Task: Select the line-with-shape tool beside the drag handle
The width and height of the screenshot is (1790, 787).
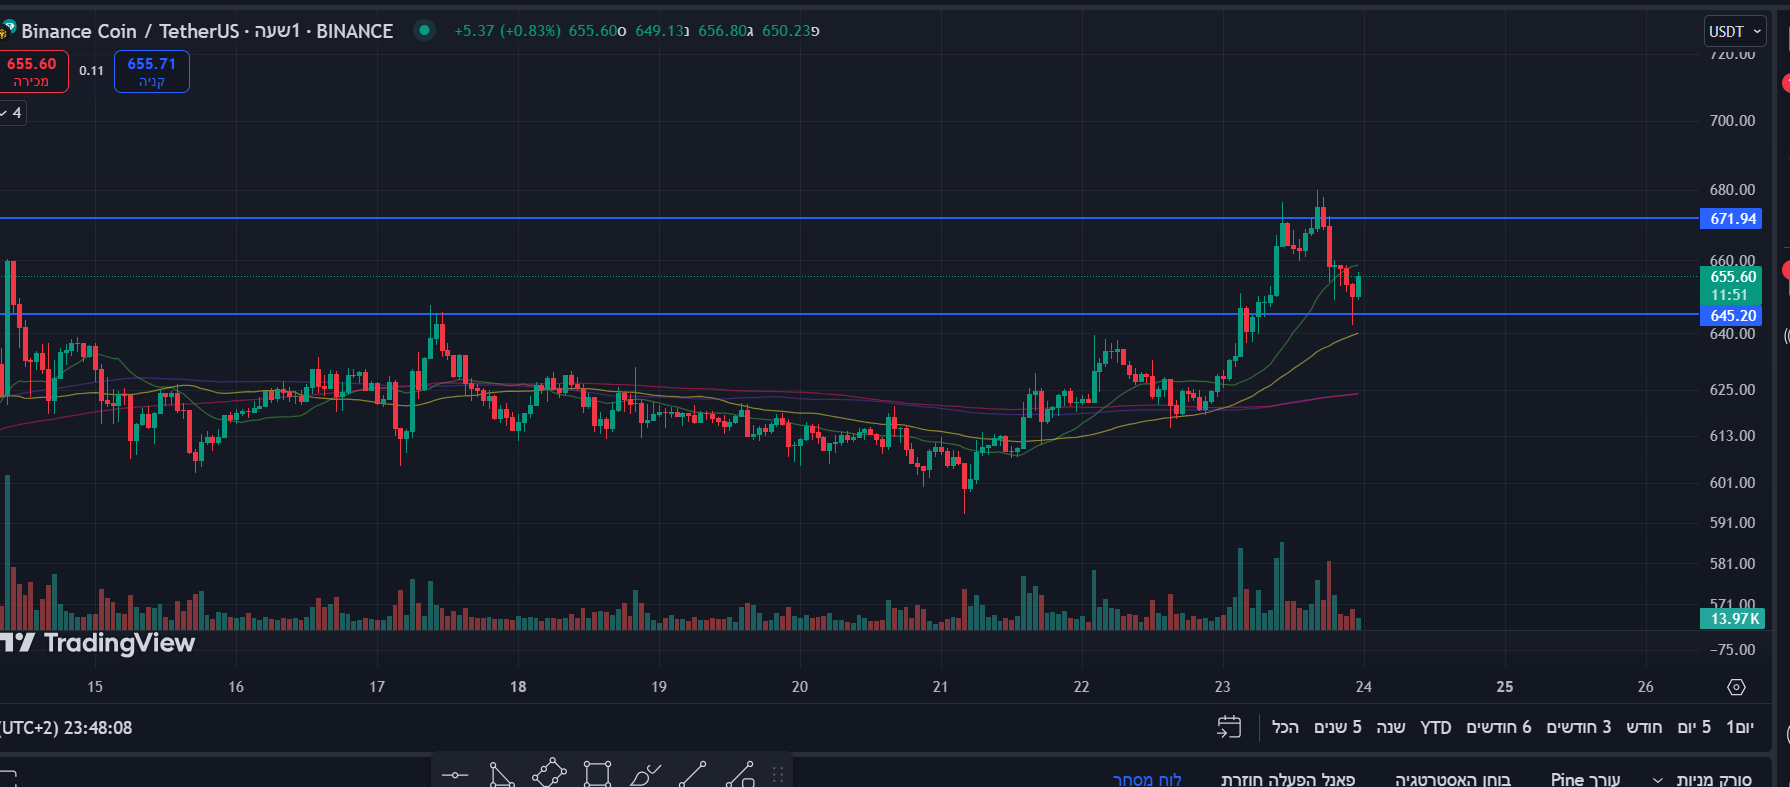Action: pos(740,774)
